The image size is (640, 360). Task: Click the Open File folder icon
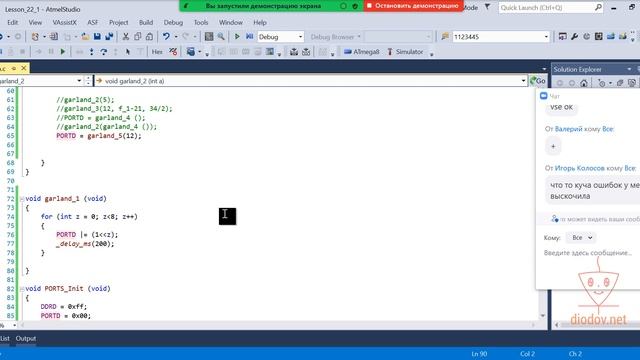pos(85,37)
